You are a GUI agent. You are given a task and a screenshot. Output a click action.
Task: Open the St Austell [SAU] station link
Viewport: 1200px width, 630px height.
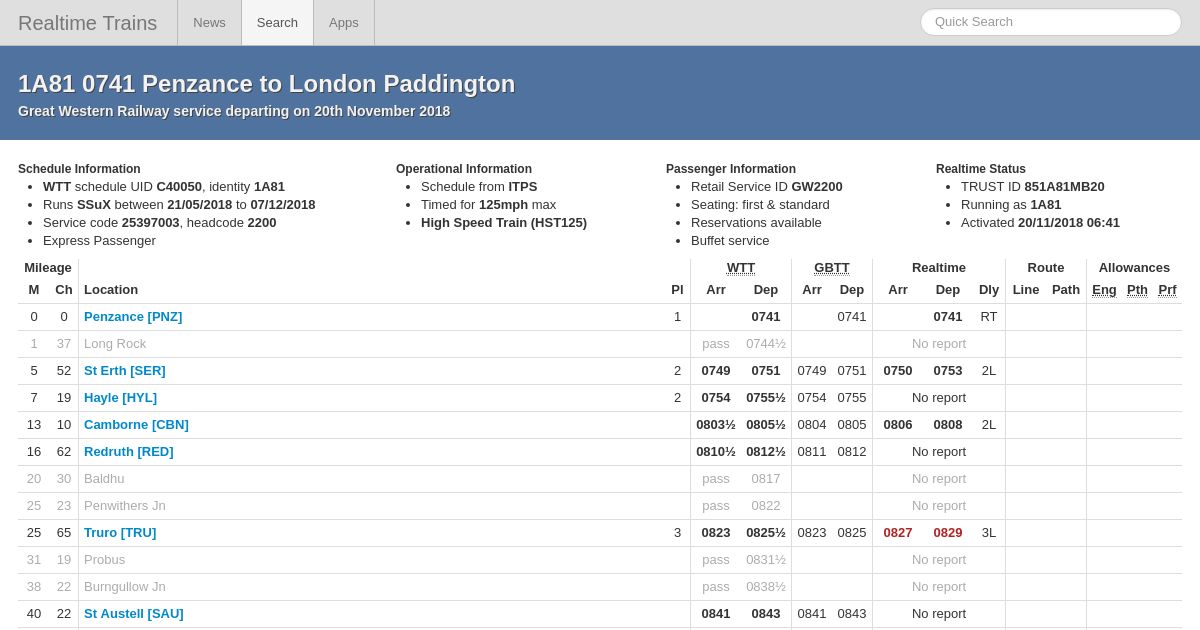coord(134,614)
